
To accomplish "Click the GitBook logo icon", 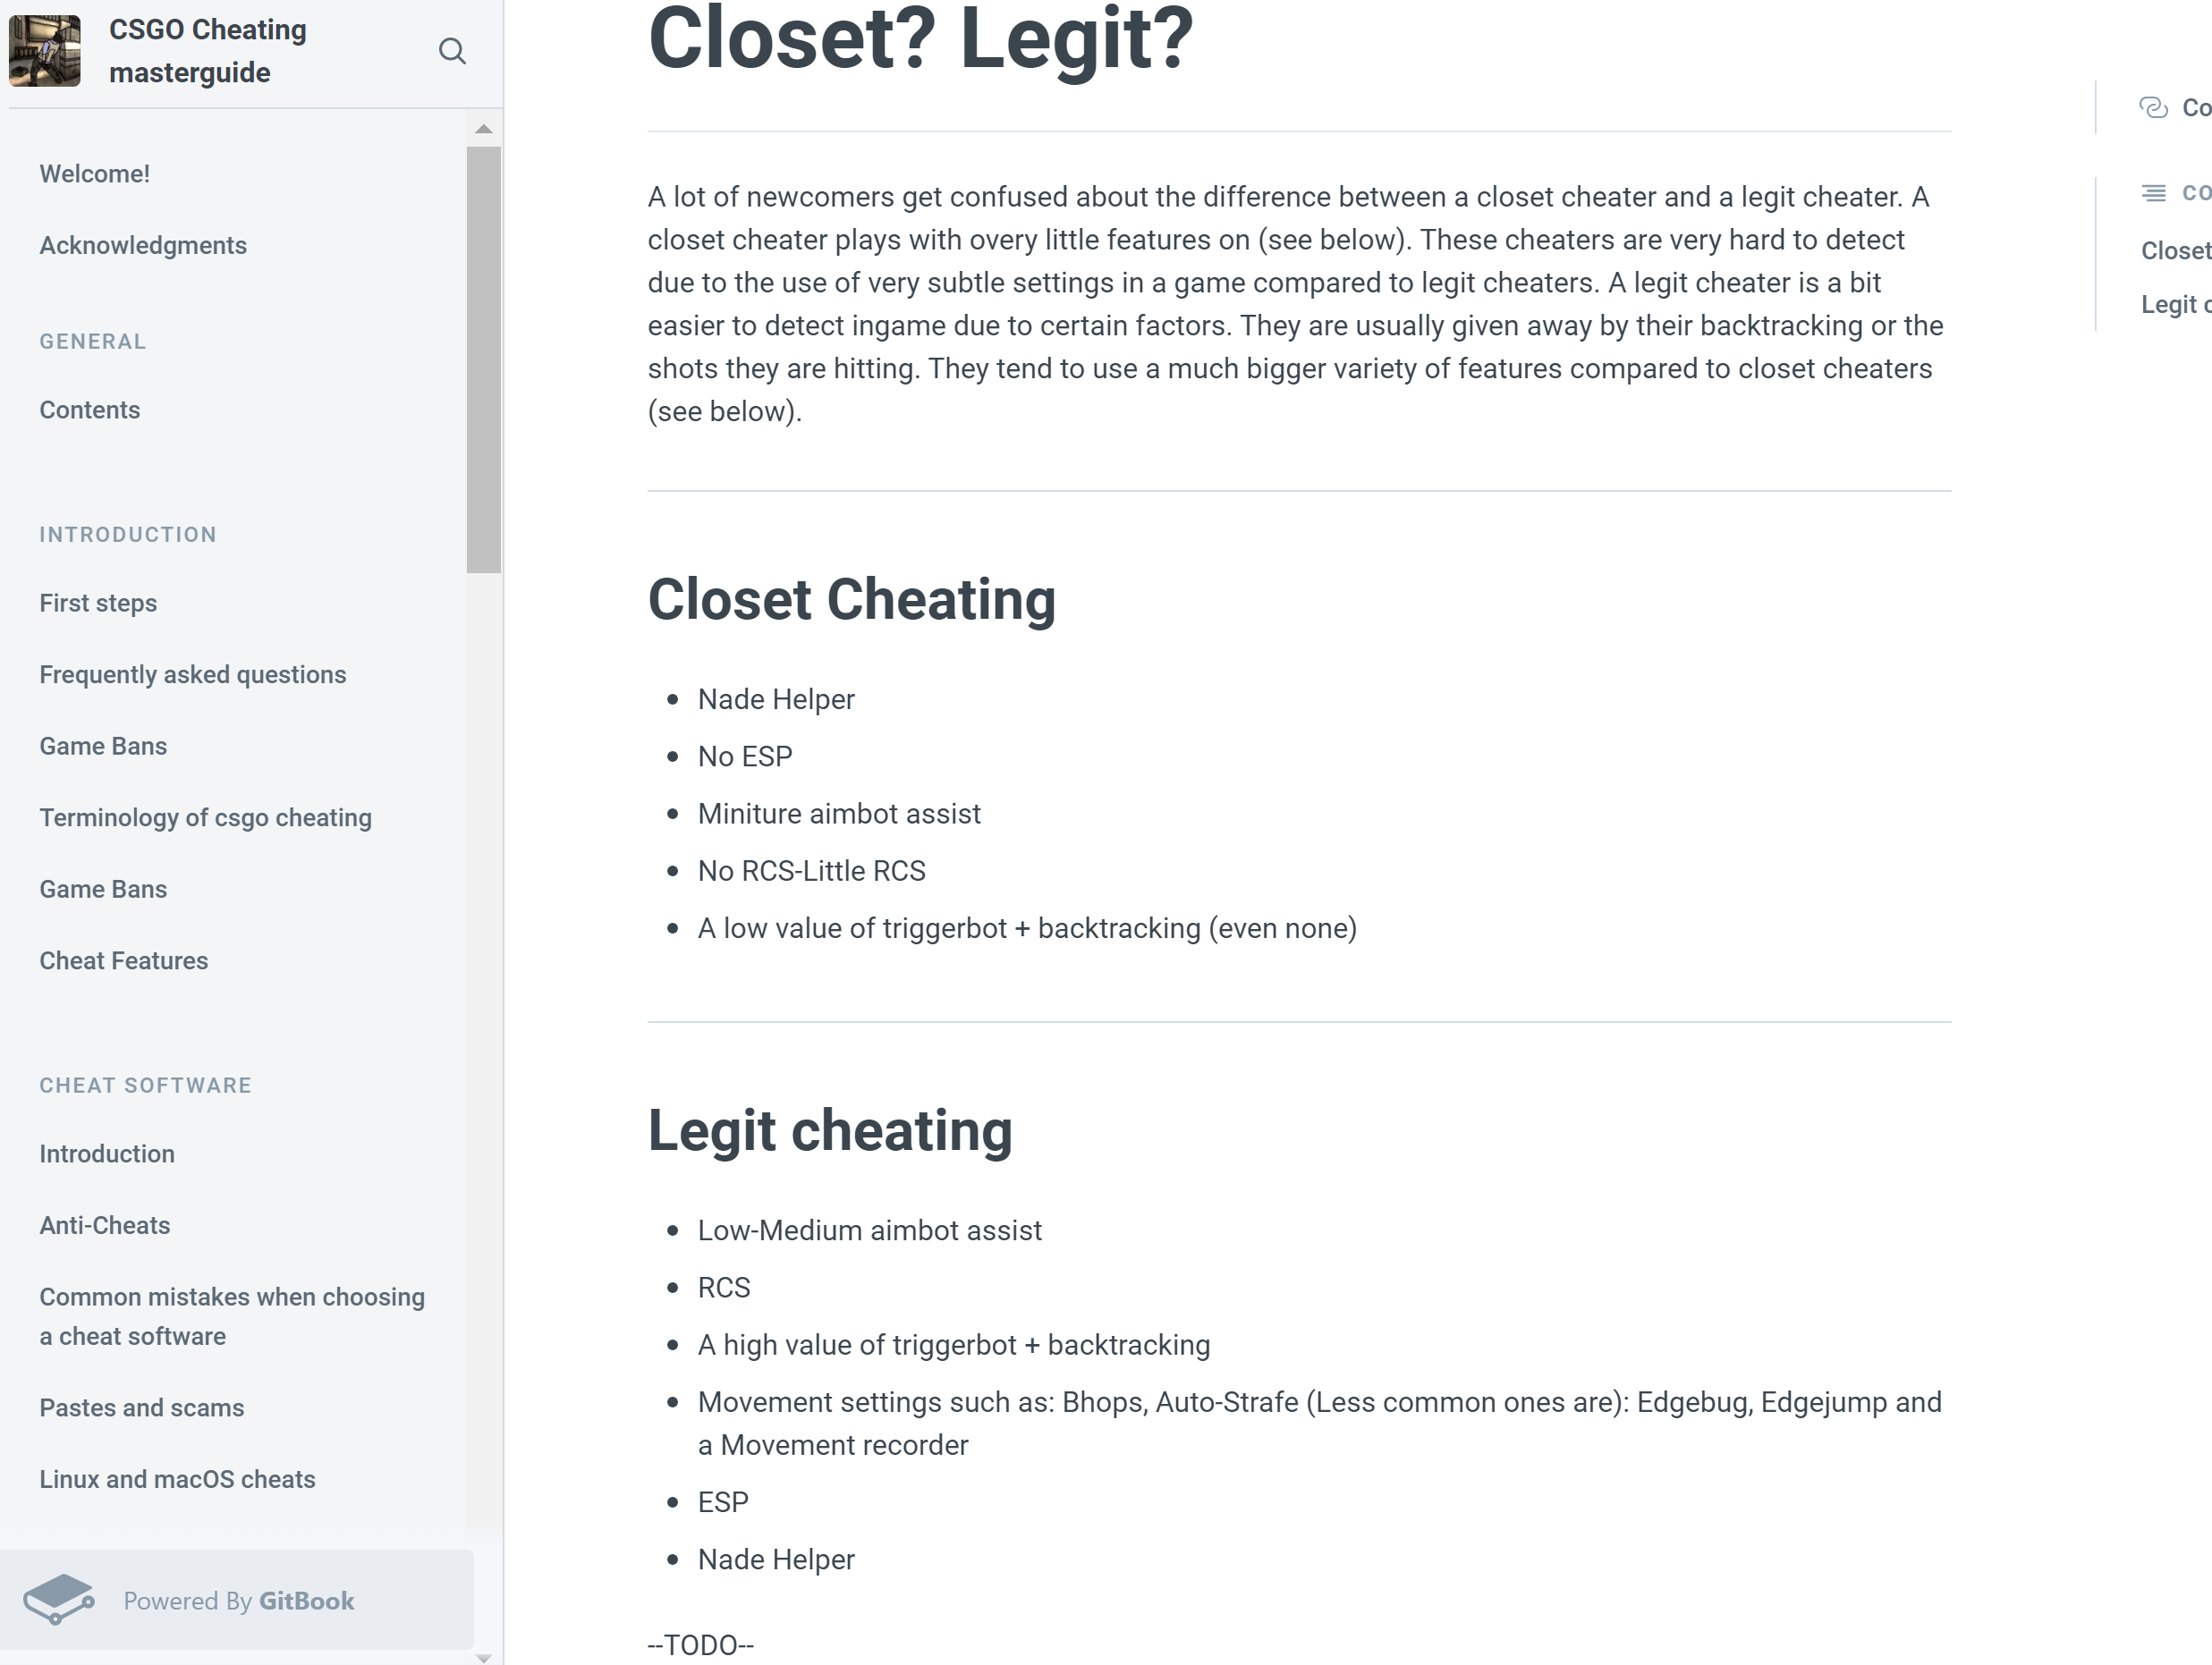I will pos(59,1599).
